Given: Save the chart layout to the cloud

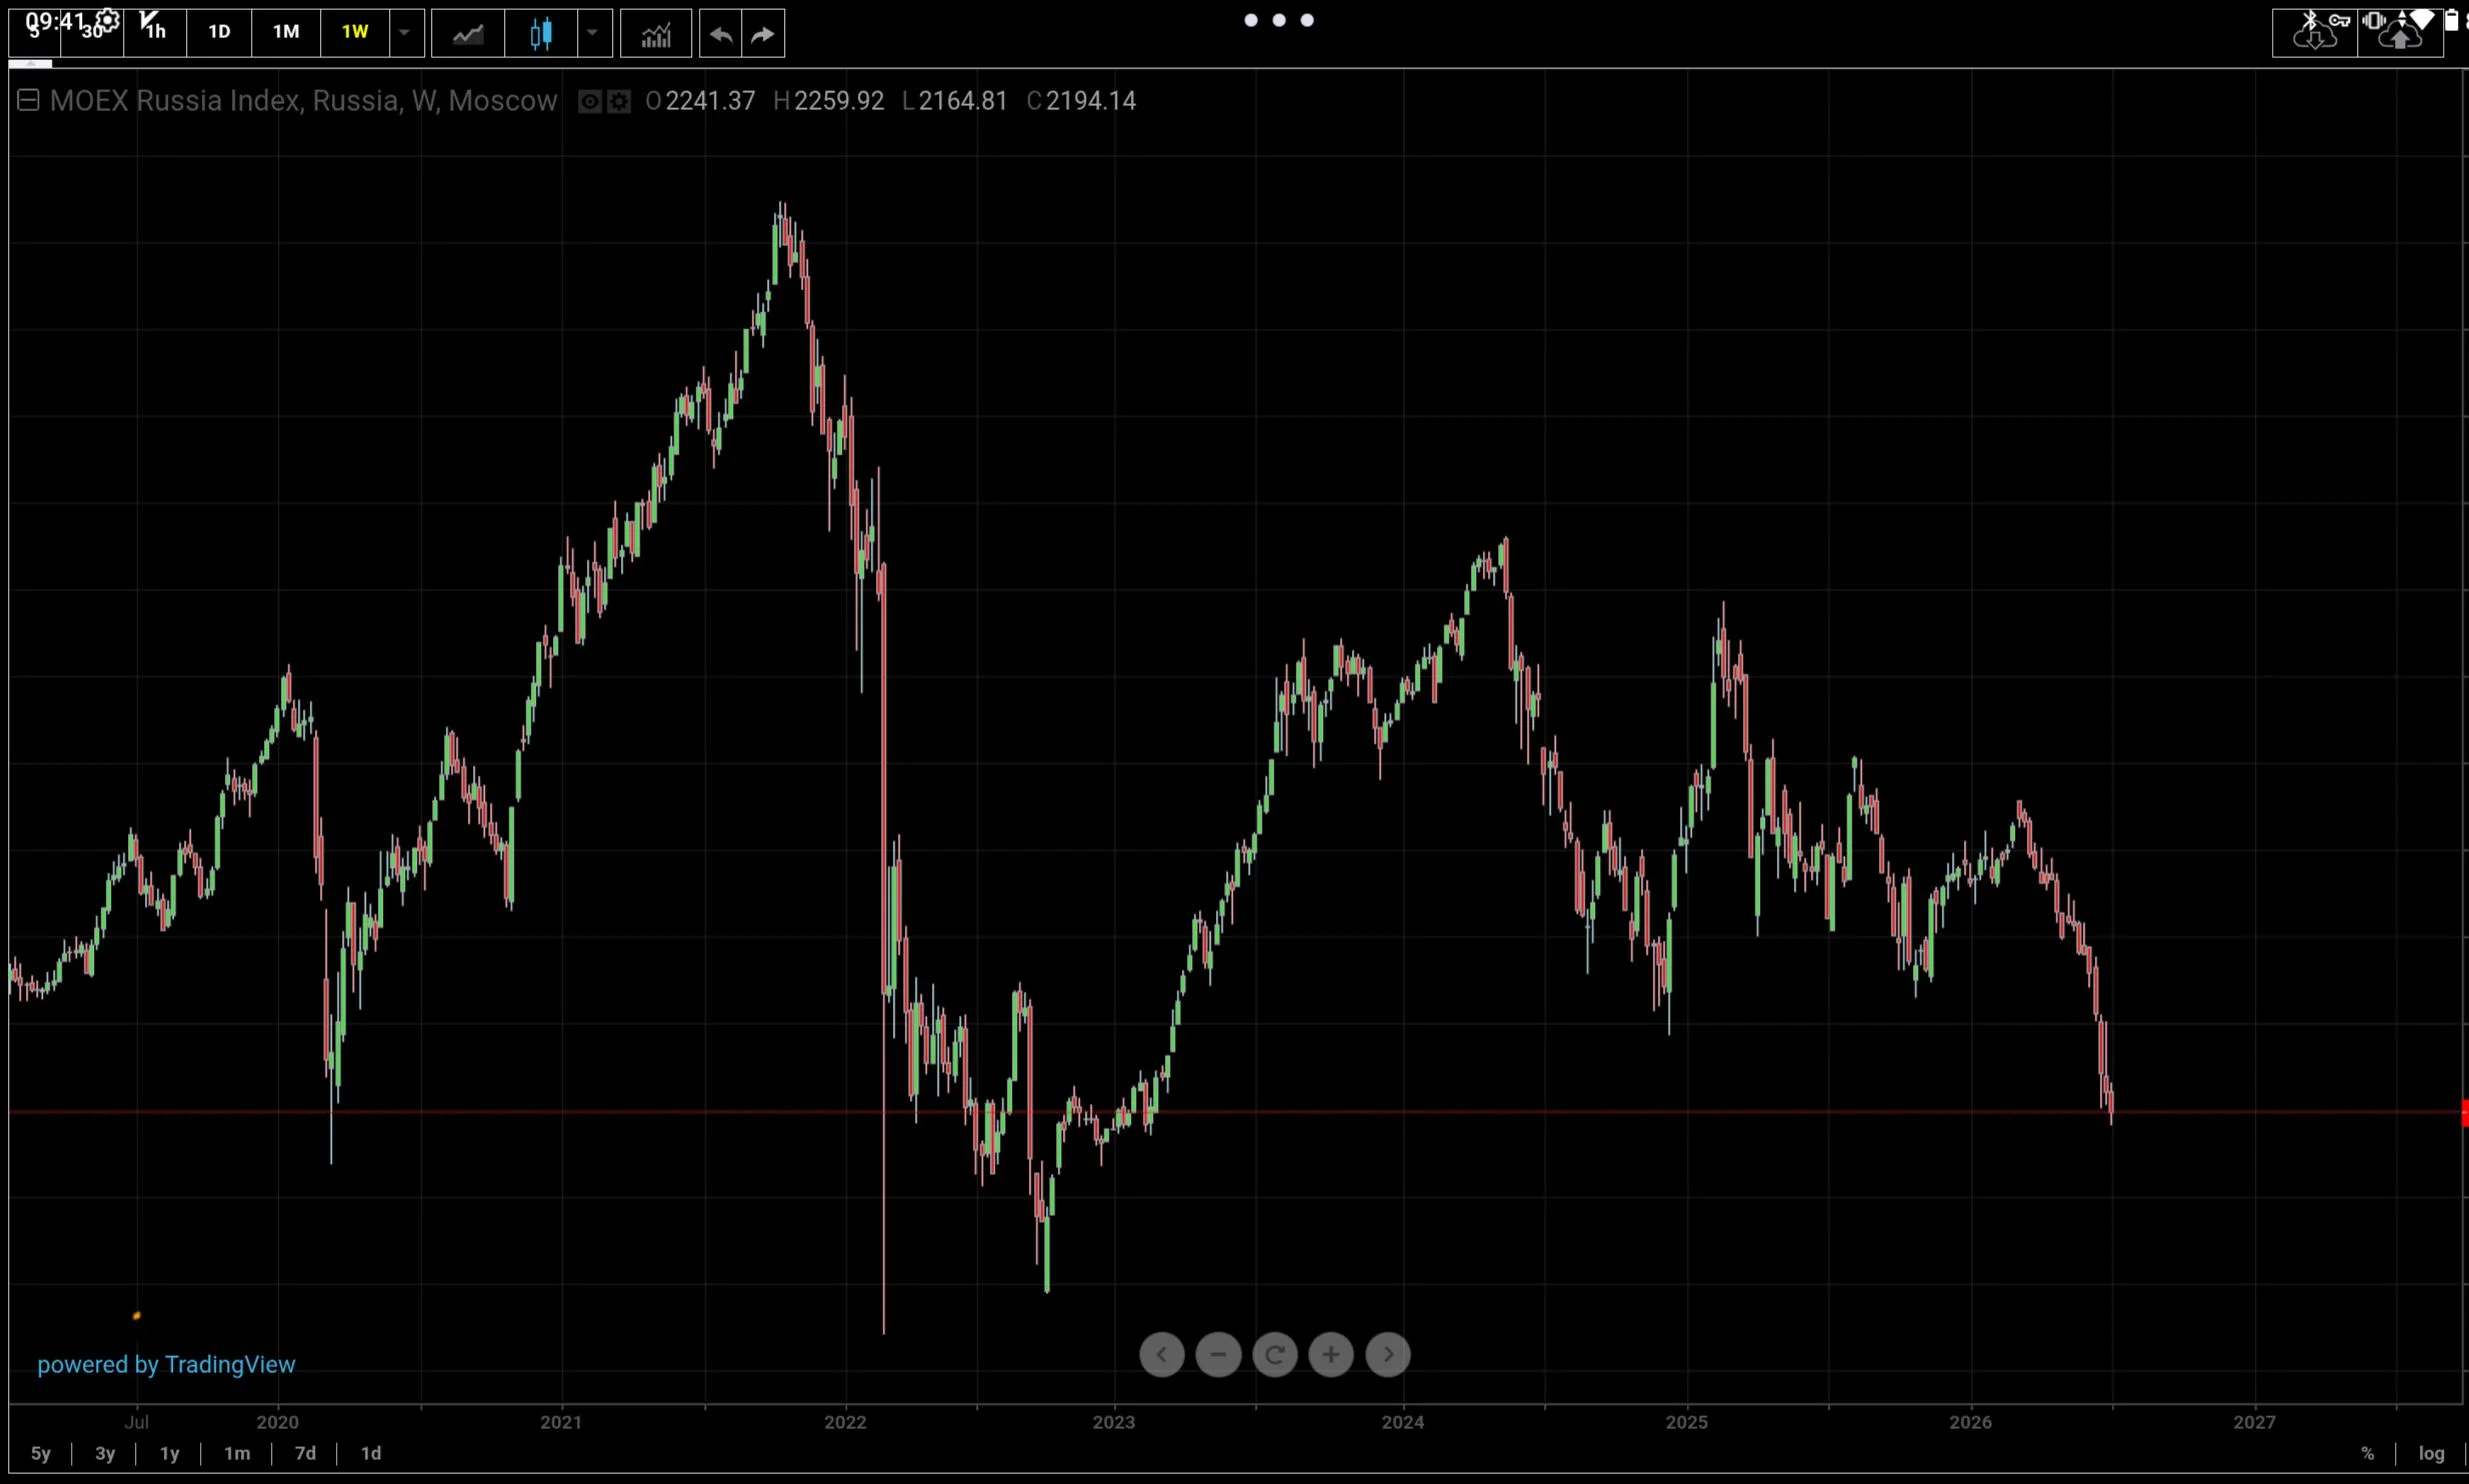Looking at the screenshot, I should click(2400, 33).
